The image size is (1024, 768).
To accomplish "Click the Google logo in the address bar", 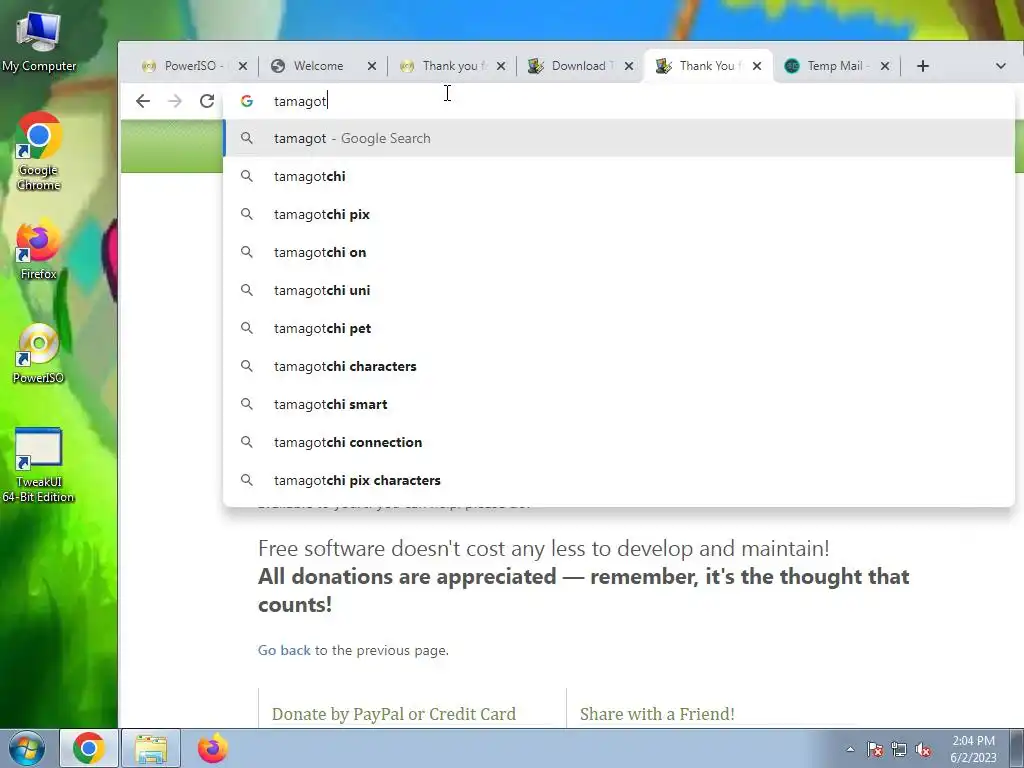I will click(247, 101).
